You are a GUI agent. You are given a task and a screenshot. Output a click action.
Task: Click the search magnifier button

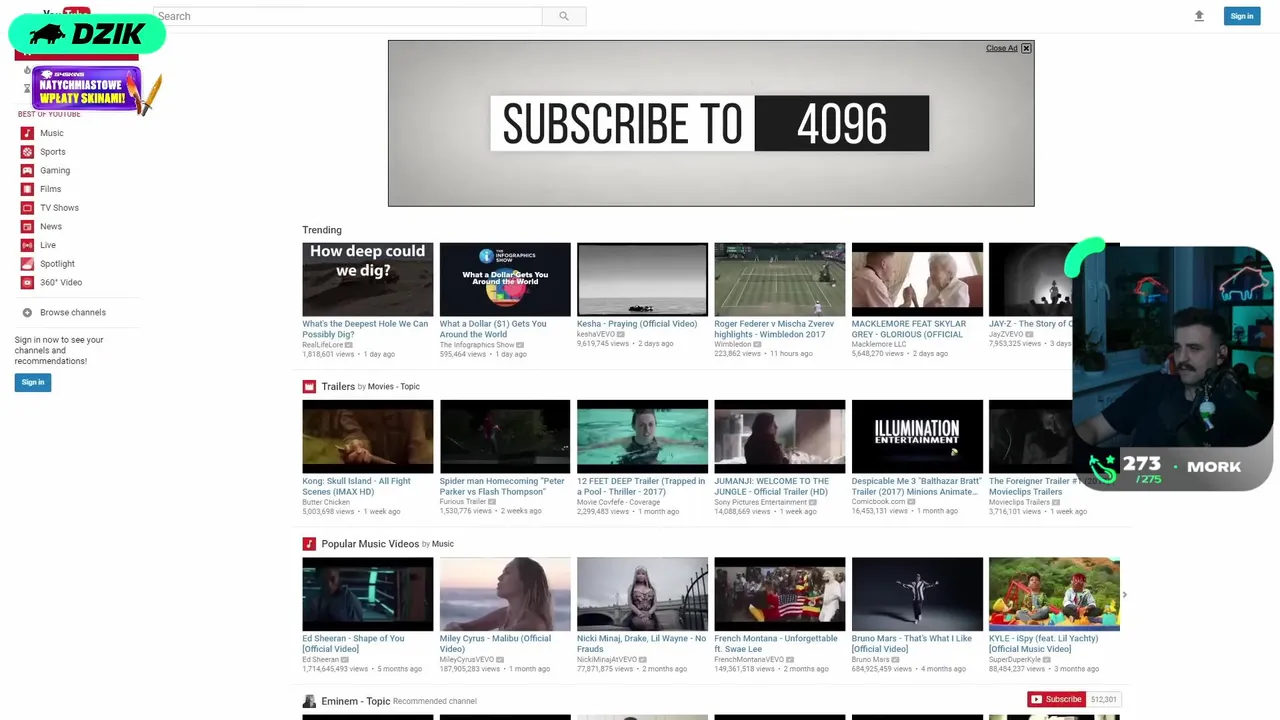(564, 16)
